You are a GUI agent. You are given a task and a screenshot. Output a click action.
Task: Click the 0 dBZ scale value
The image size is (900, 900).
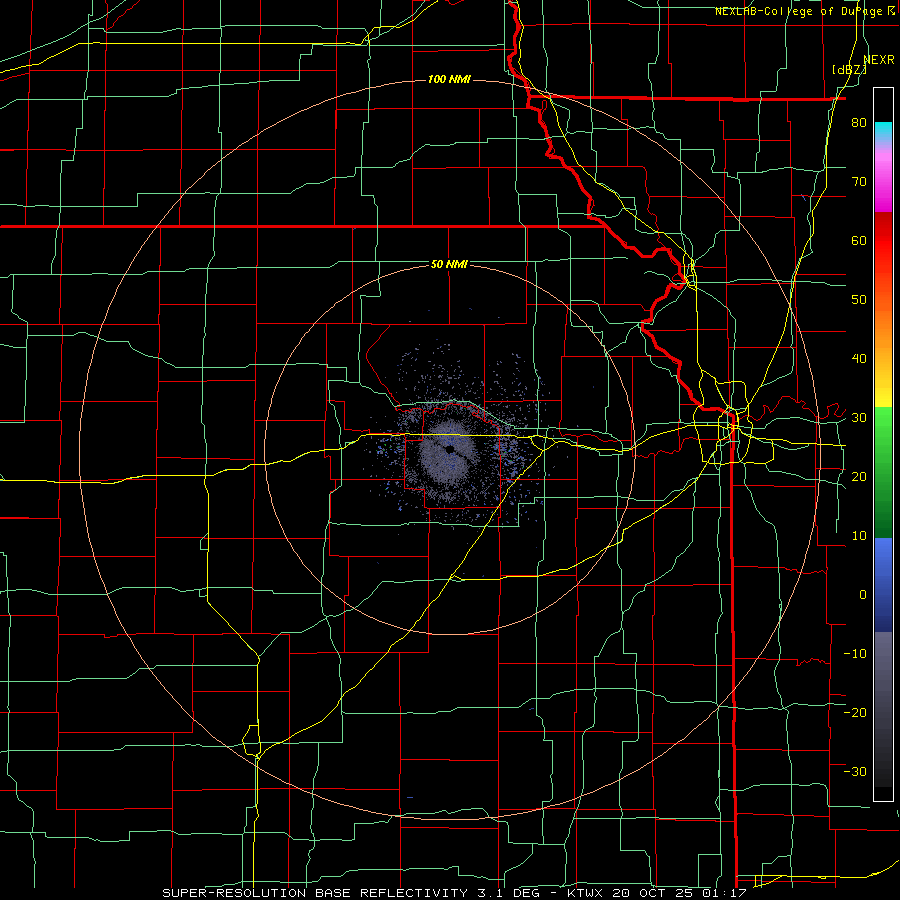click(x=863, y=595)
